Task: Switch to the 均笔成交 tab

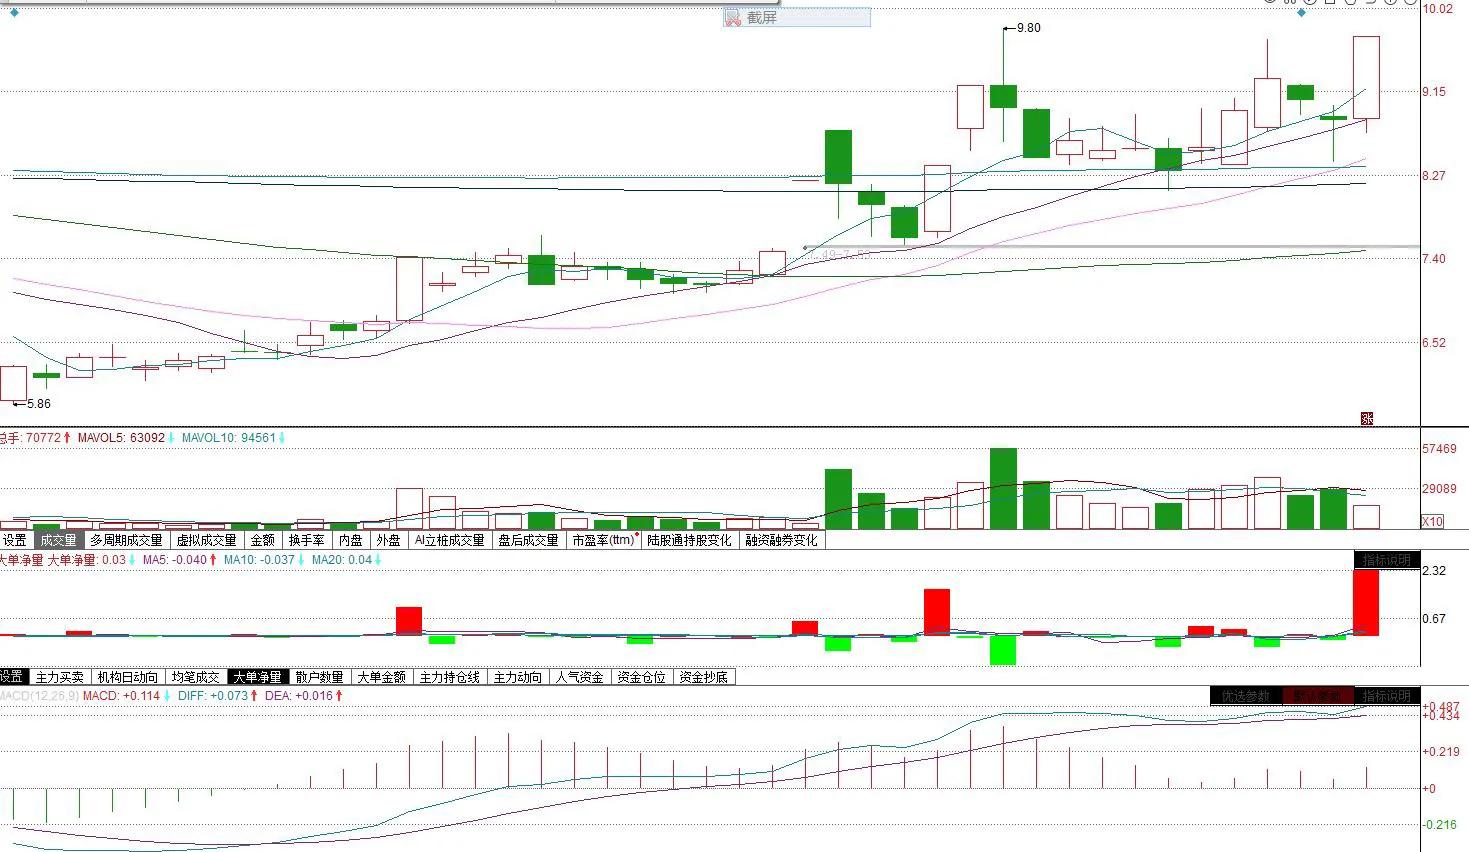Action: pos(196,677)
